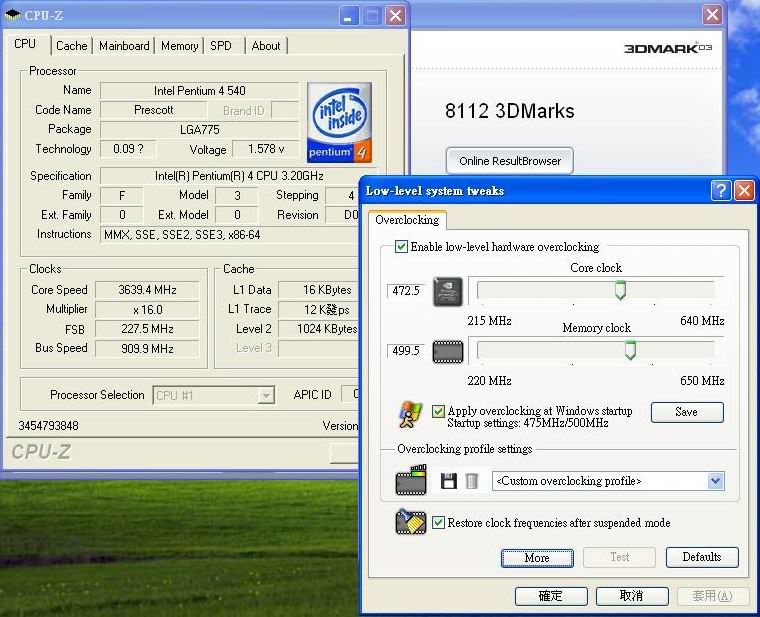This screenshot has width=760, height=617.
Task: Click the Level 2 value 1024 KBytes
Action: (320, 329)
